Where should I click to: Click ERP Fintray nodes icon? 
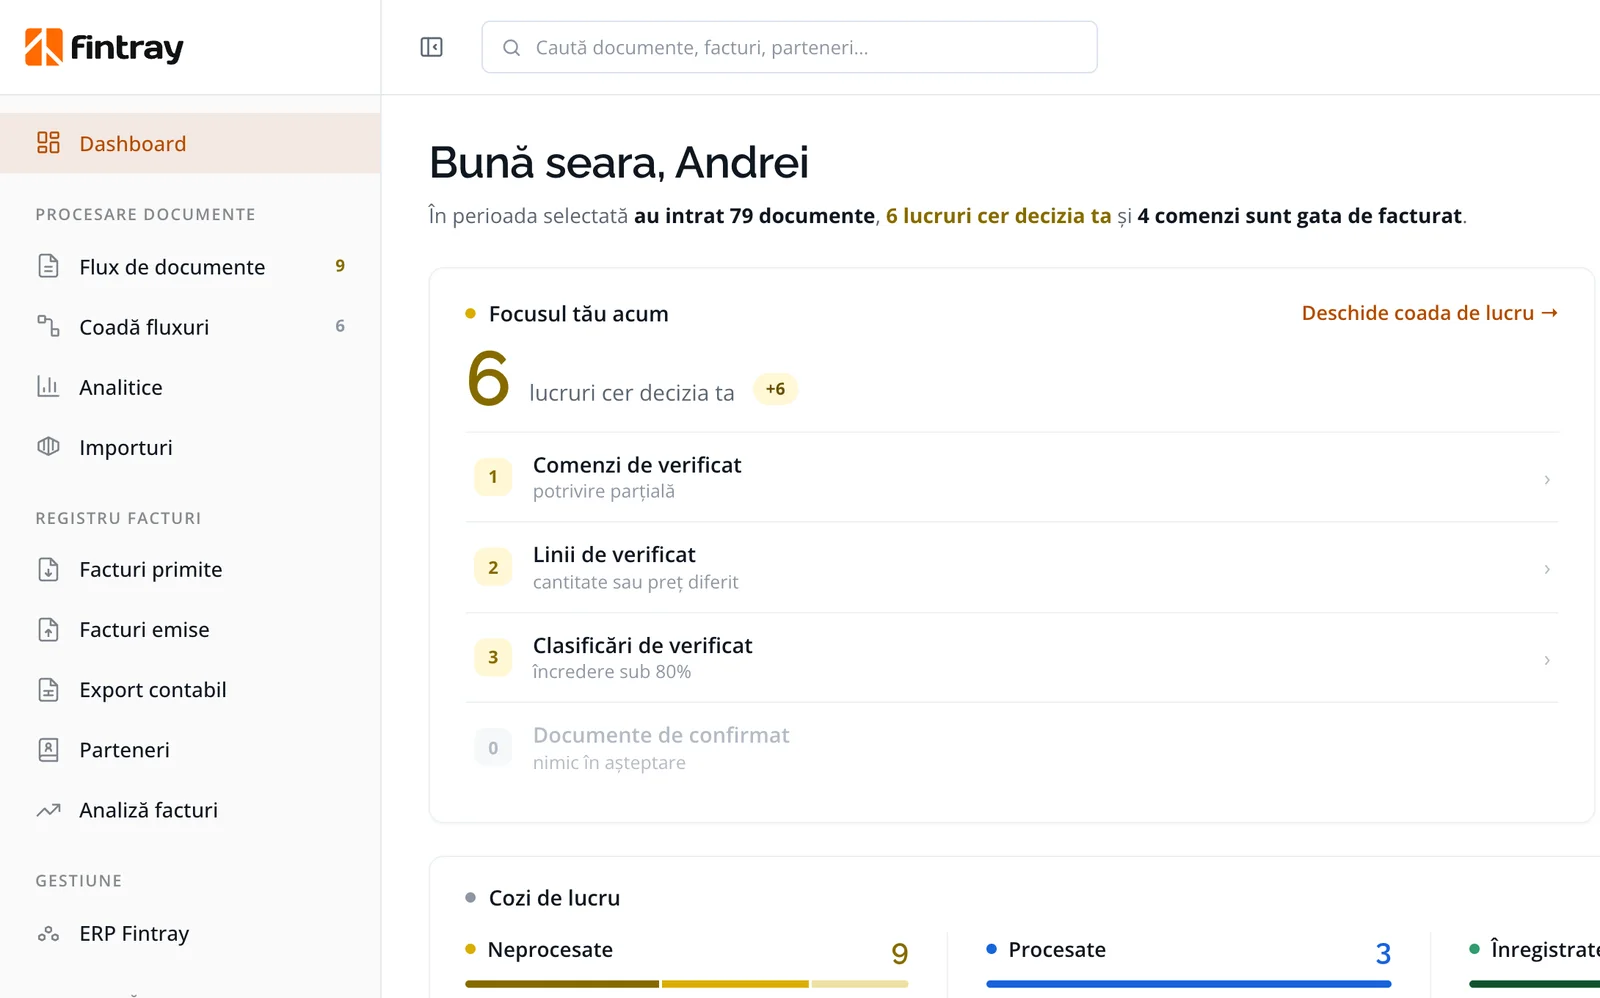point(48,933)
